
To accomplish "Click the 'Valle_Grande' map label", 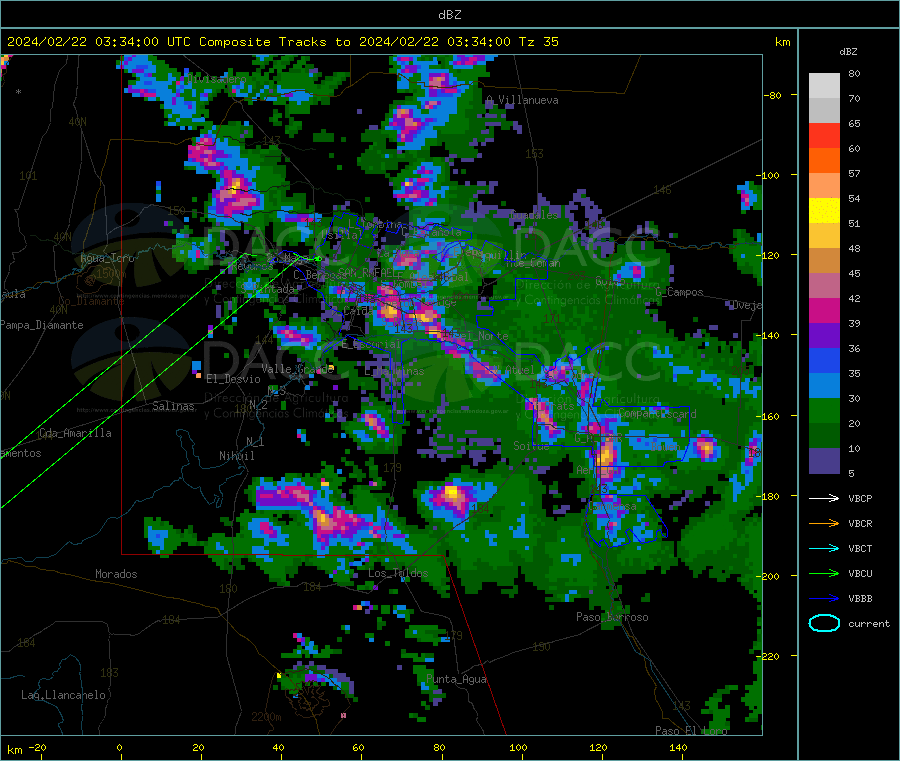I will [297, 368].
